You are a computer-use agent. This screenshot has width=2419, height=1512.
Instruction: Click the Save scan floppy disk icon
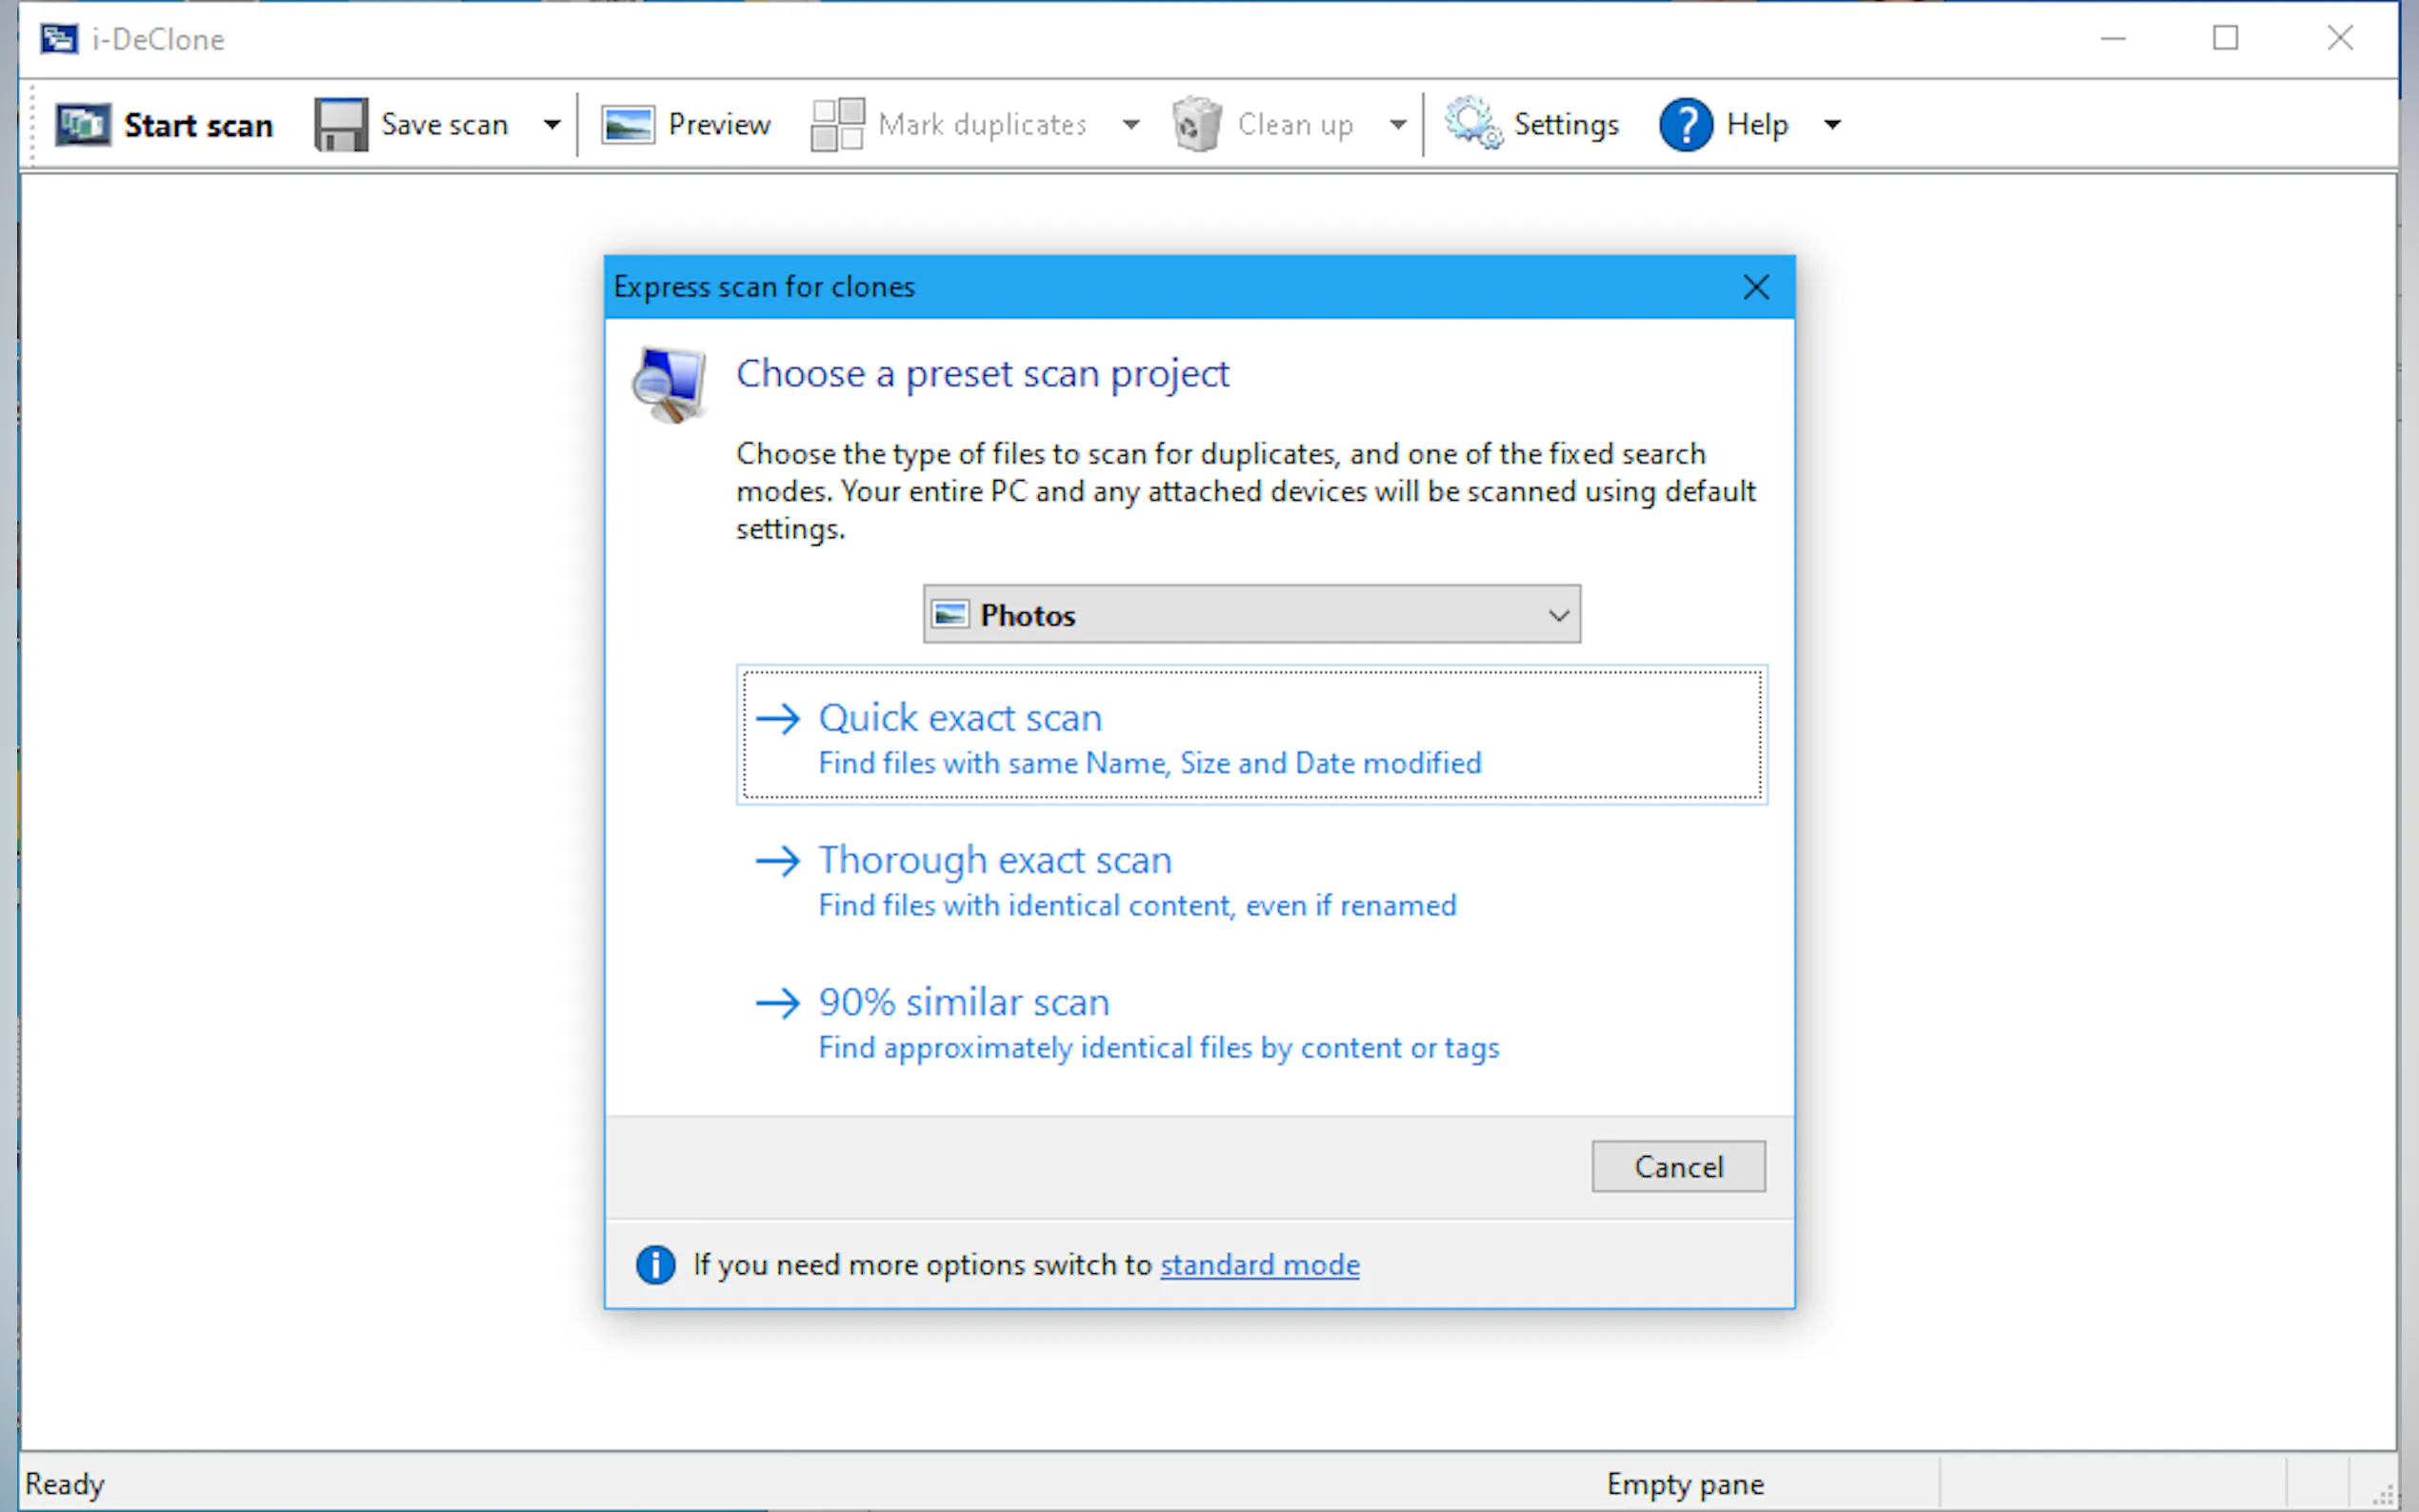tap(341, 125)
